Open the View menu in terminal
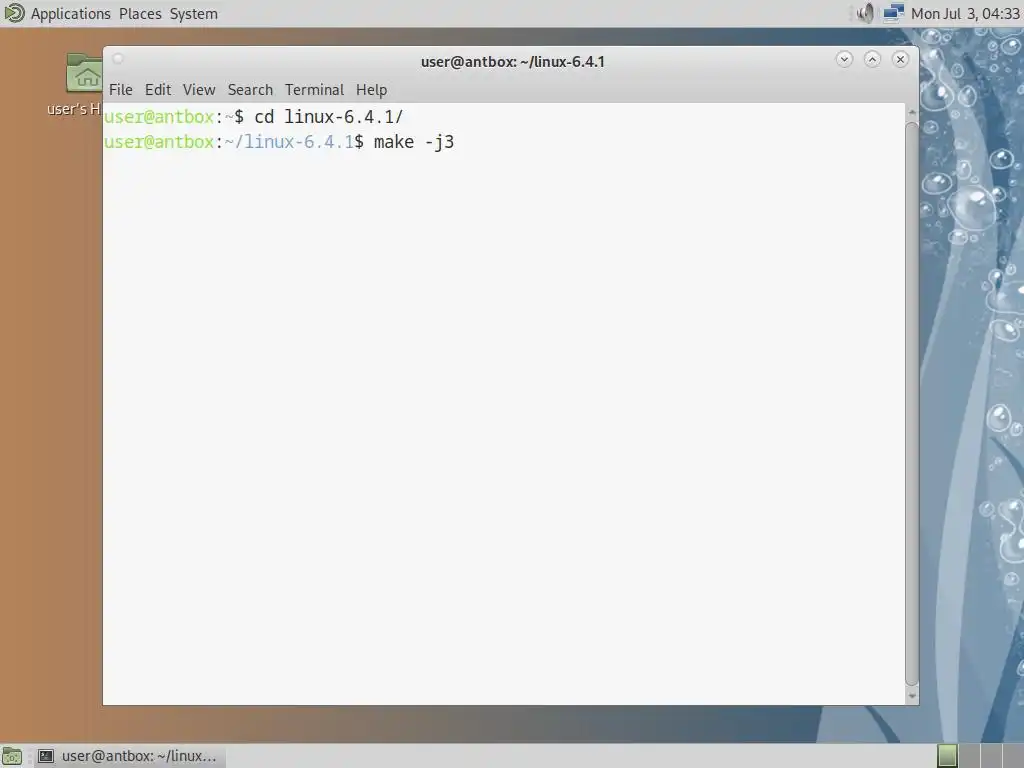 coord(199,89)
